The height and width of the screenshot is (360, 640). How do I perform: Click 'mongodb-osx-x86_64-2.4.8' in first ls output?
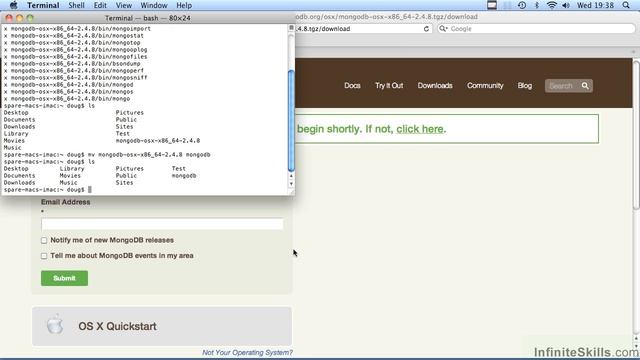click(158, 140)
